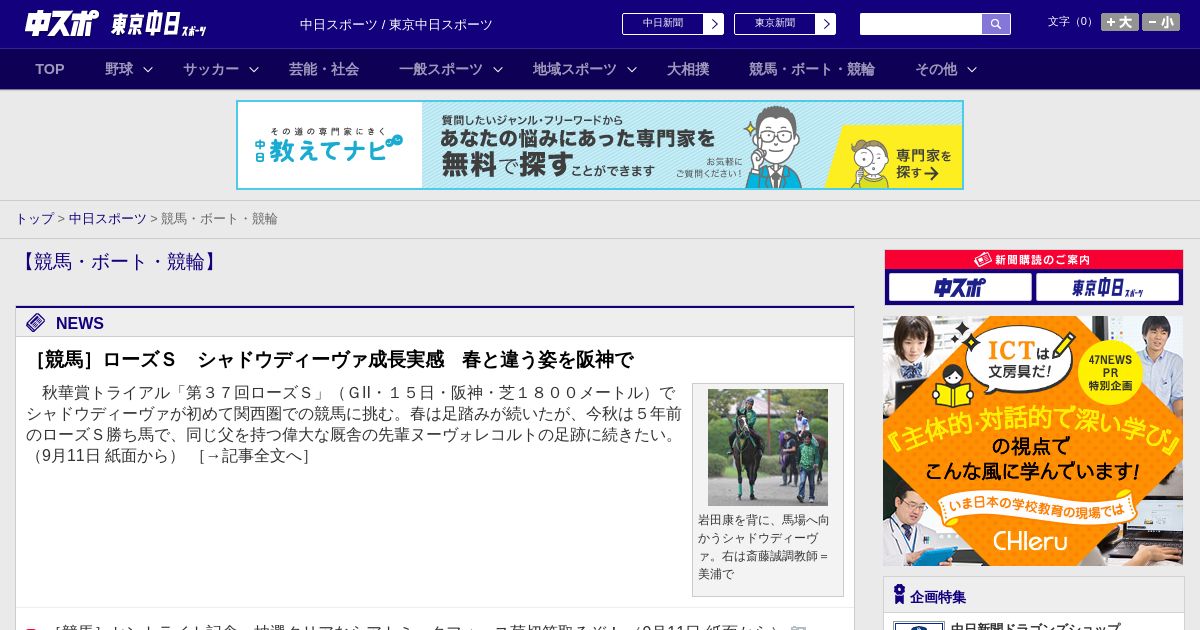Open 地域スポーツ navigation menu
This screenshot has width=1200, height=630.
[x=575, y=69]
